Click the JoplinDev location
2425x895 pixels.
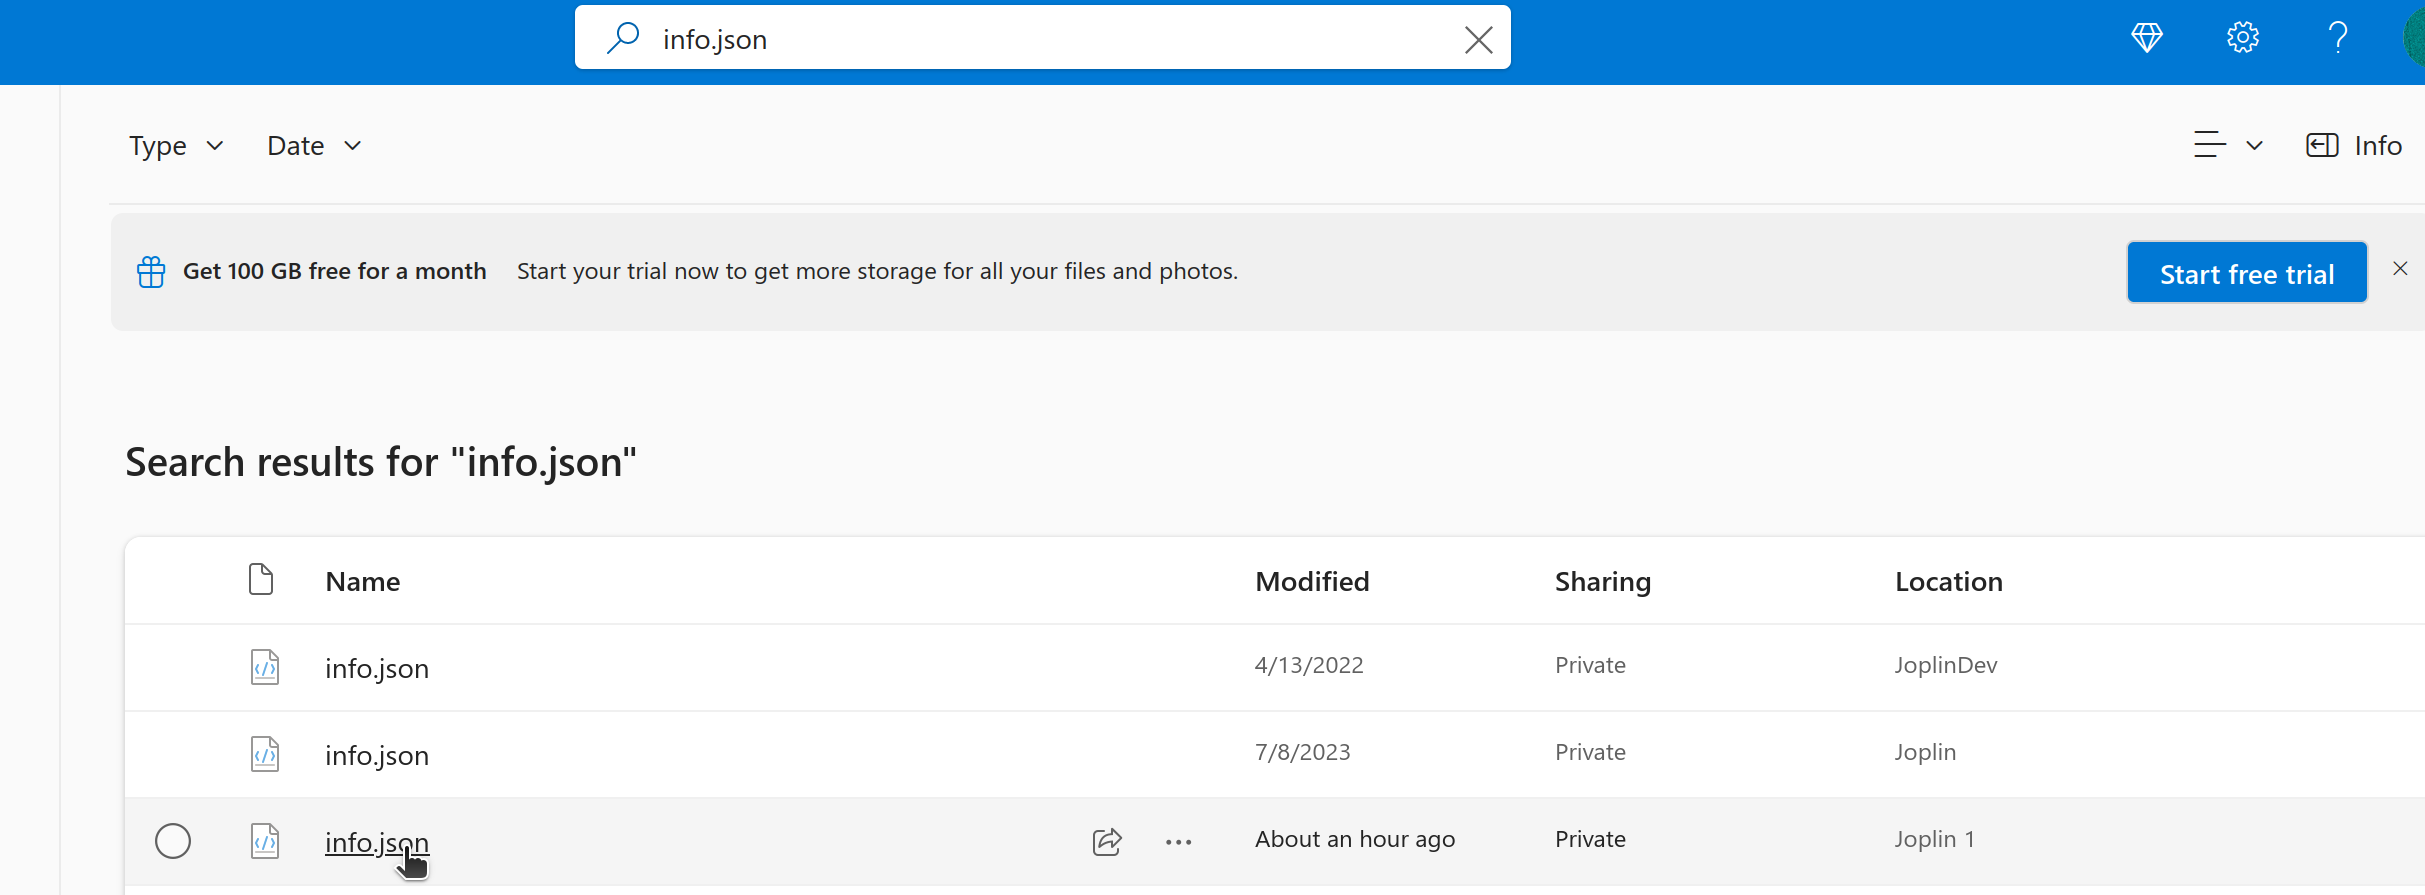coord(1946,665)
